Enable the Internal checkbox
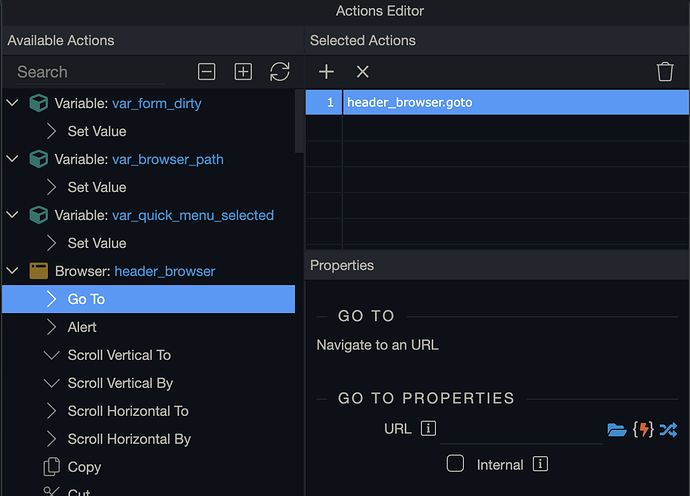 tap(455, 464)
